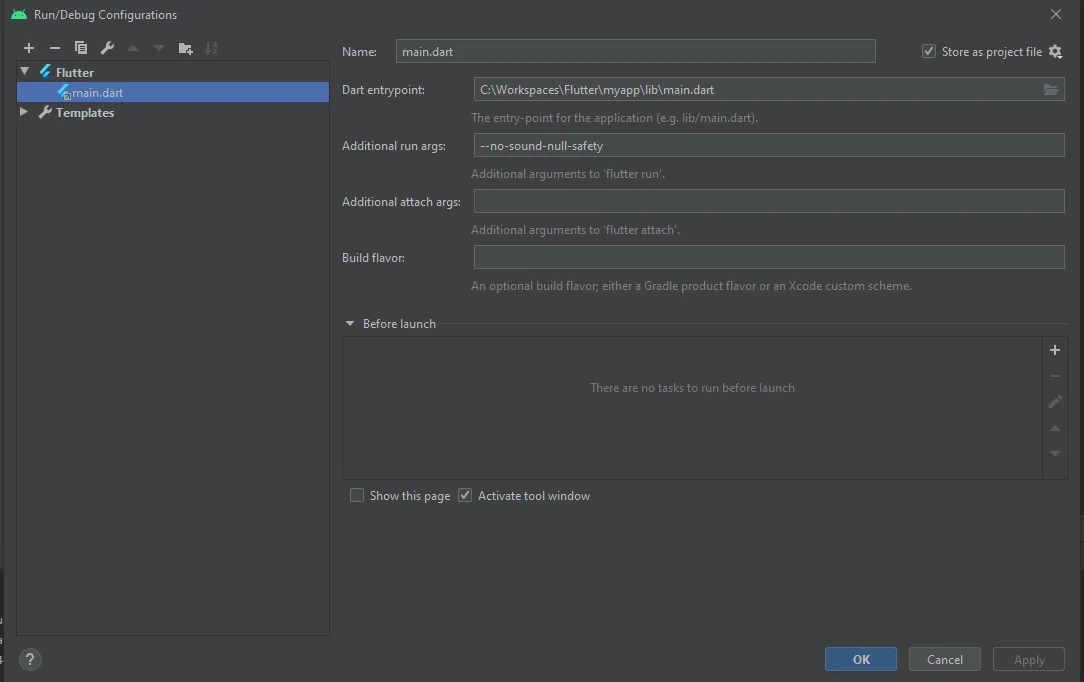This screenshot has width=1084, height=682.
Task: Expand the Templates tree node
Action: pos(24,112)
